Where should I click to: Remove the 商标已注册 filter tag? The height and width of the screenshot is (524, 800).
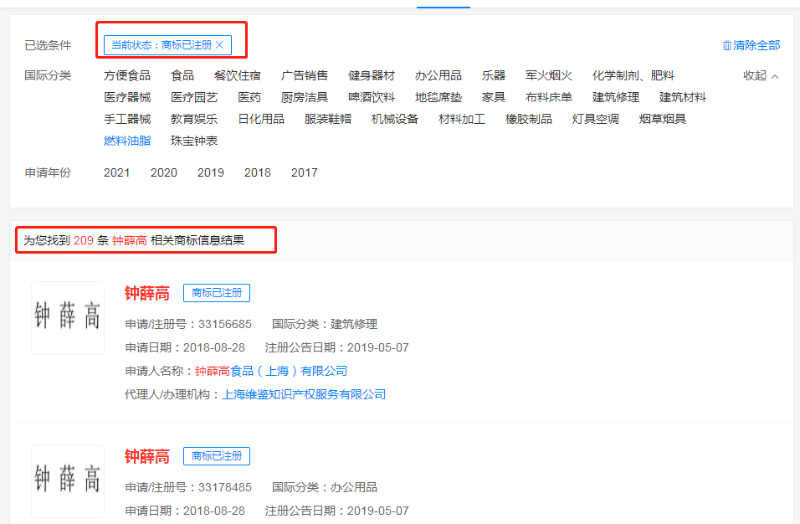tap(219, 45)
